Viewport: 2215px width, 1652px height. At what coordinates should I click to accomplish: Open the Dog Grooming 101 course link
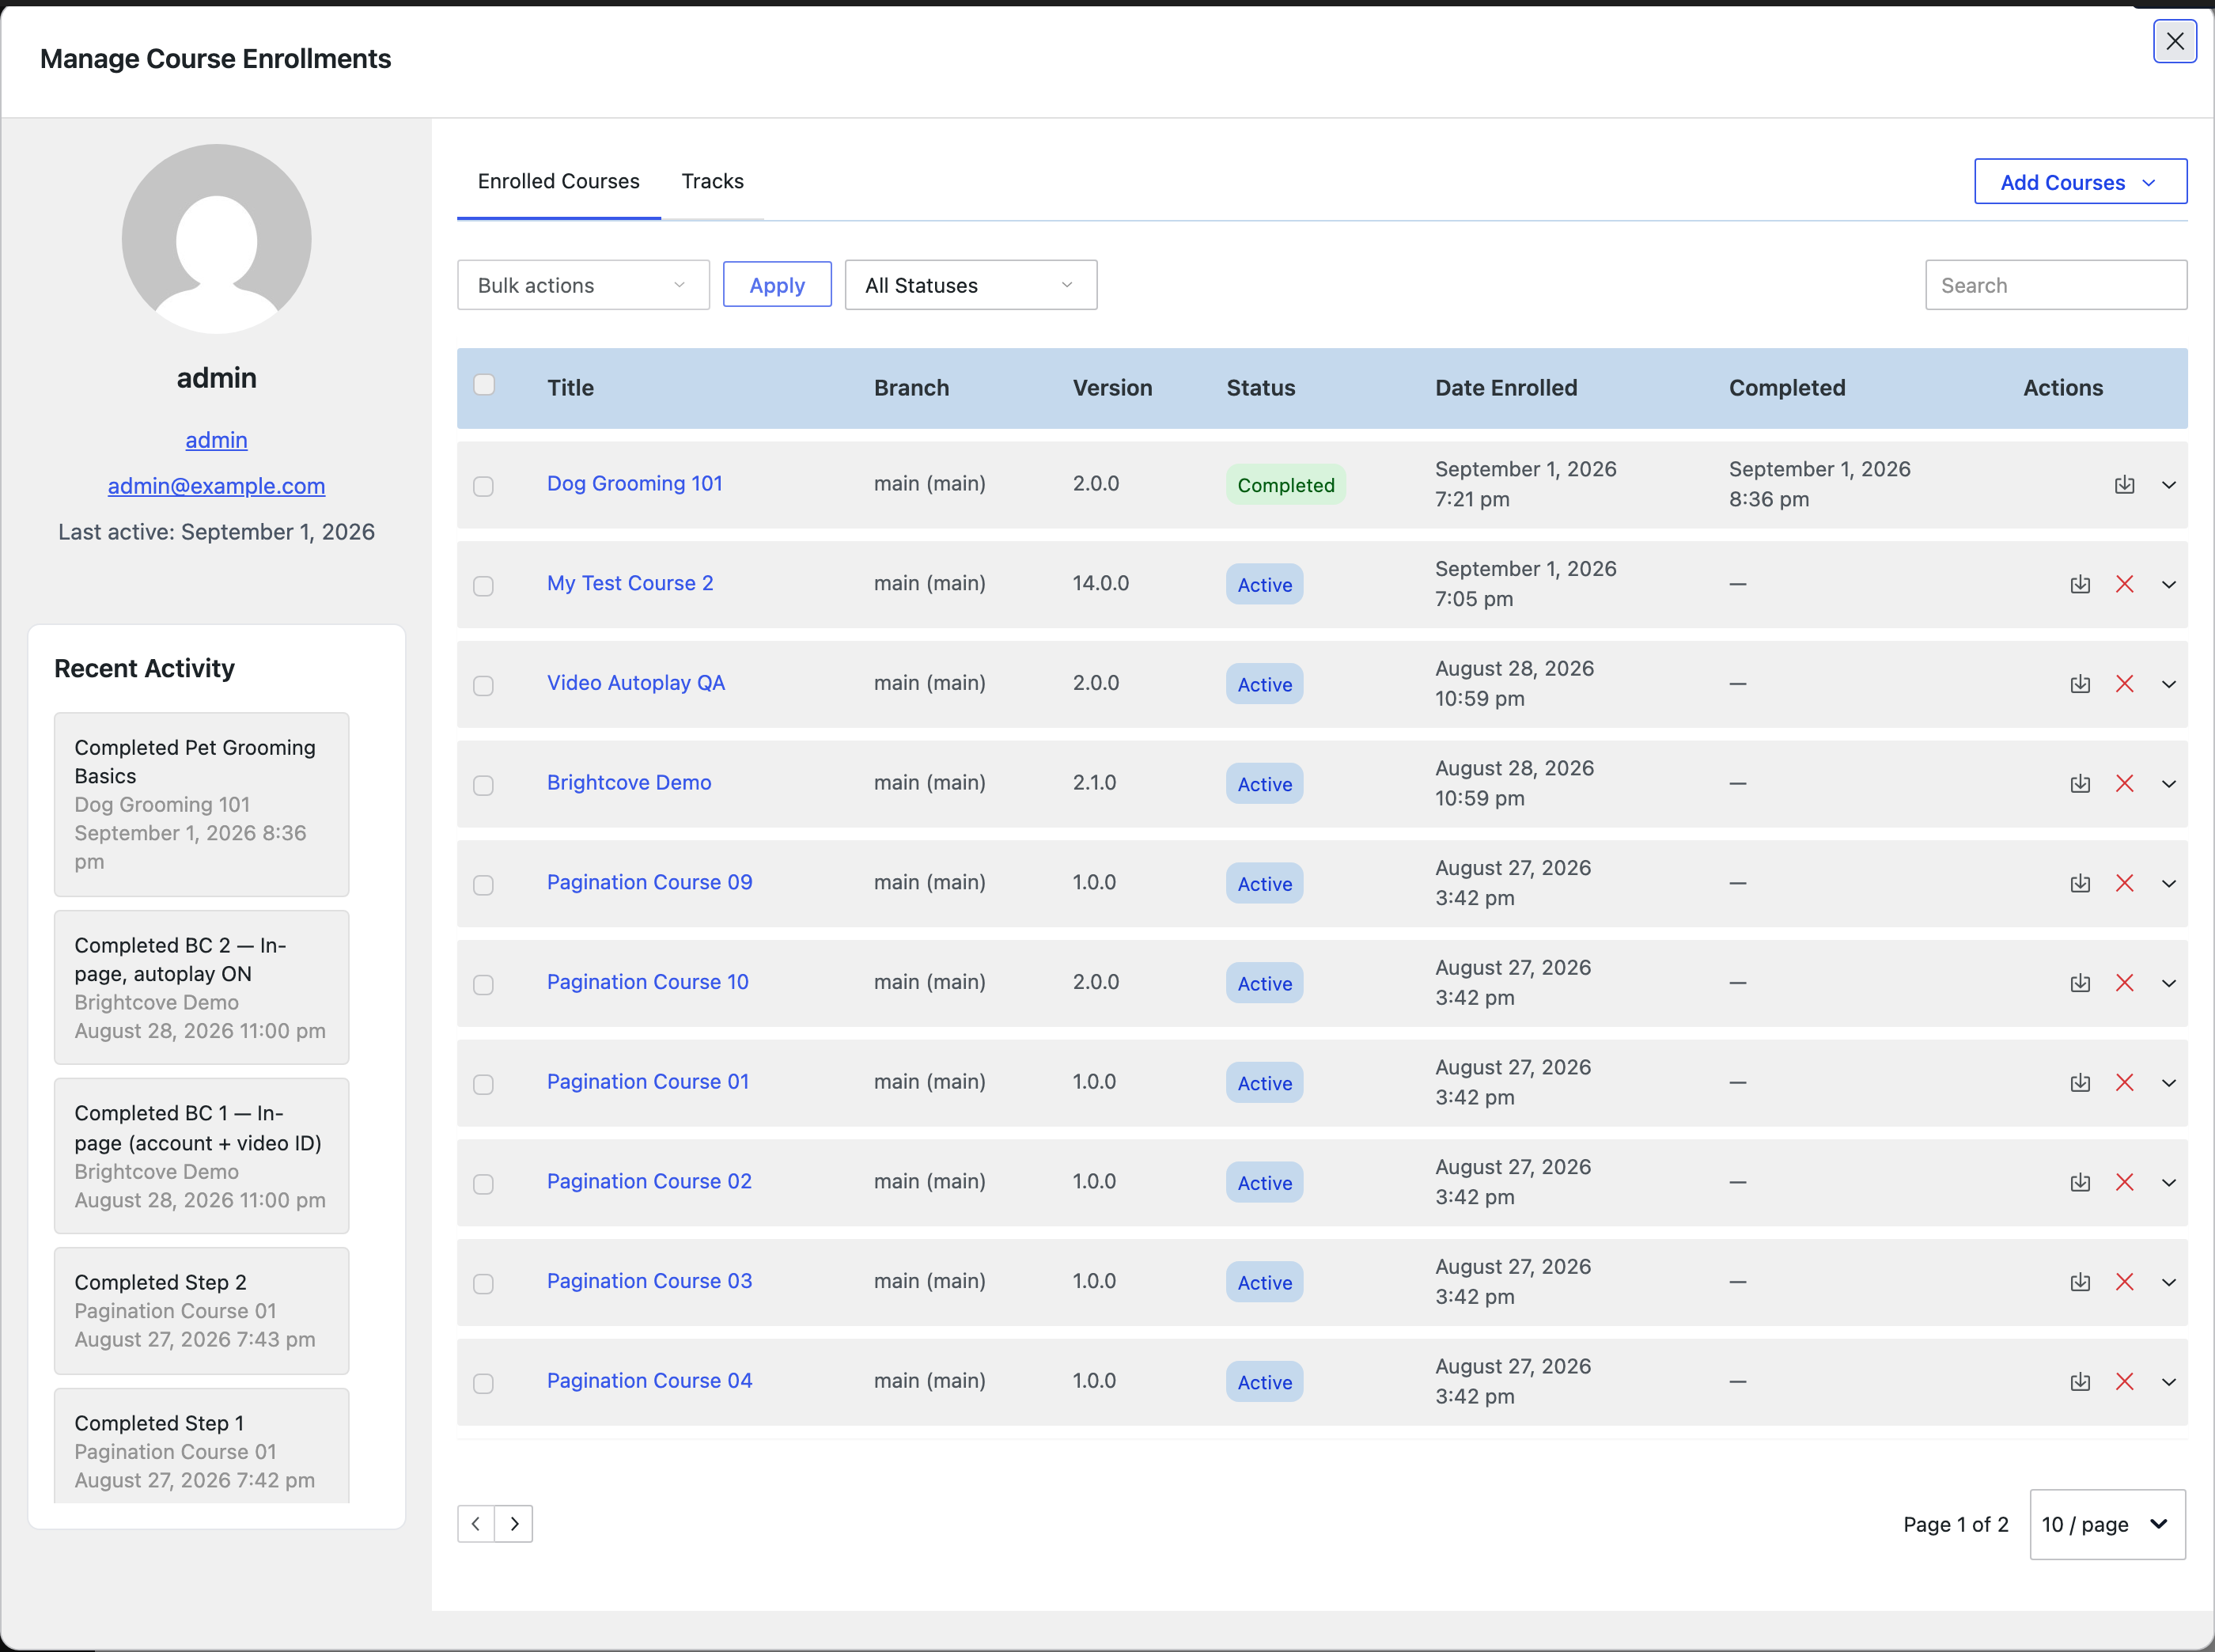(634, 483)
